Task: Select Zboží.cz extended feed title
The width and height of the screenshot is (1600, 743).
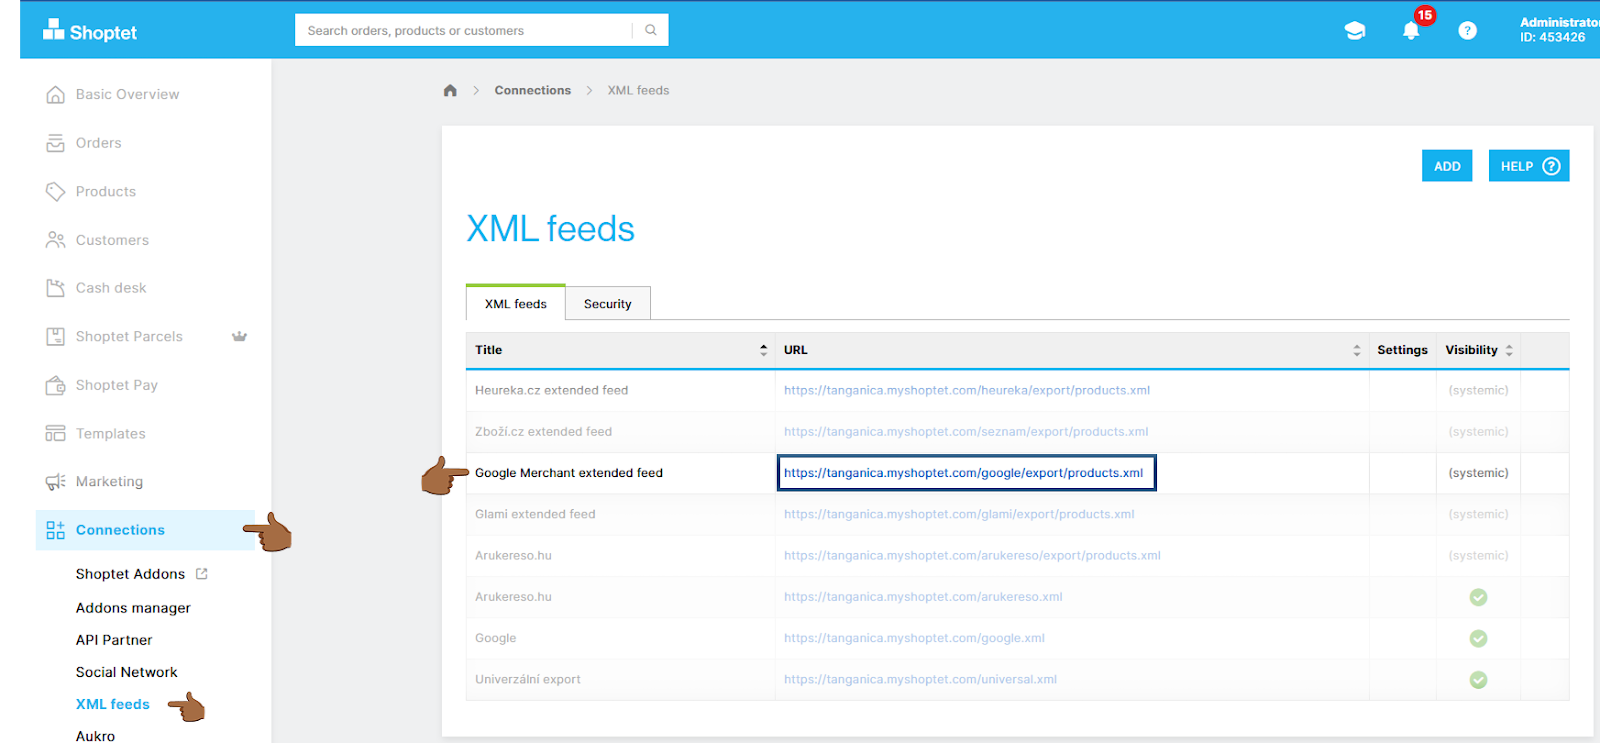Action: (543, 432)
